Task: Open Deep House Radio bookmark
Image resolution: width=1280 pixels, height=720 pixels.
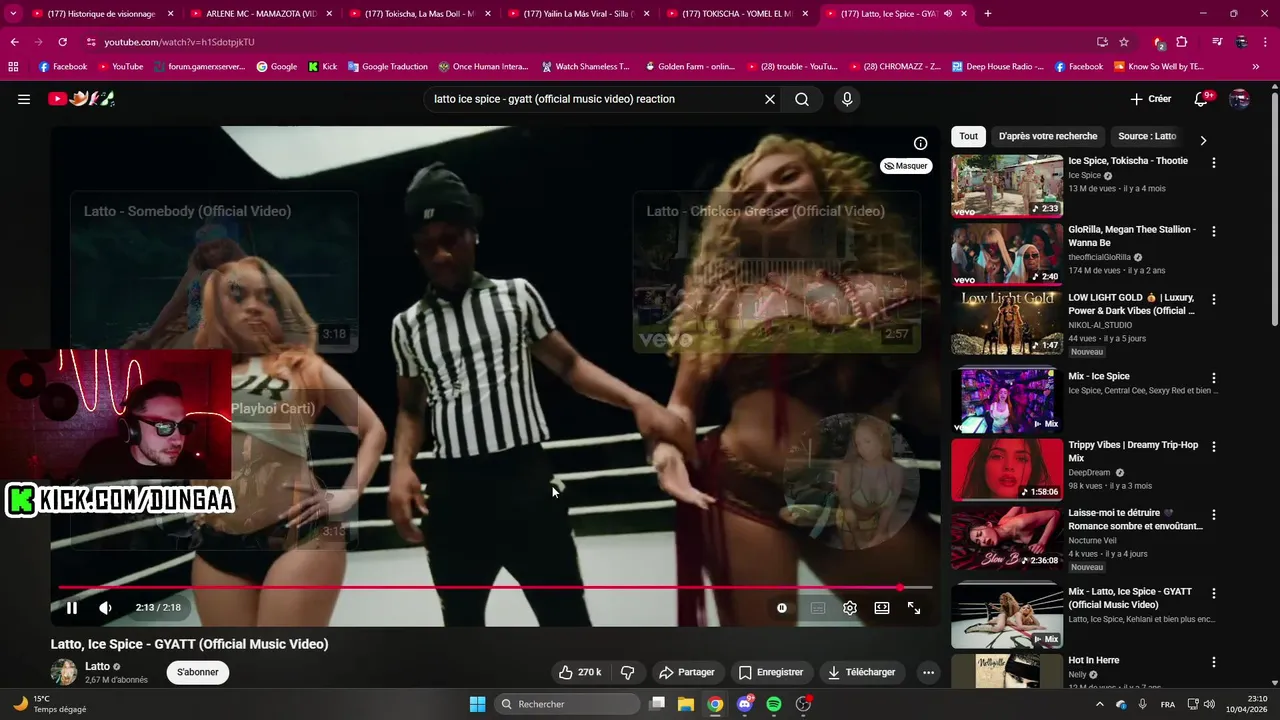Action: (996, 67)
